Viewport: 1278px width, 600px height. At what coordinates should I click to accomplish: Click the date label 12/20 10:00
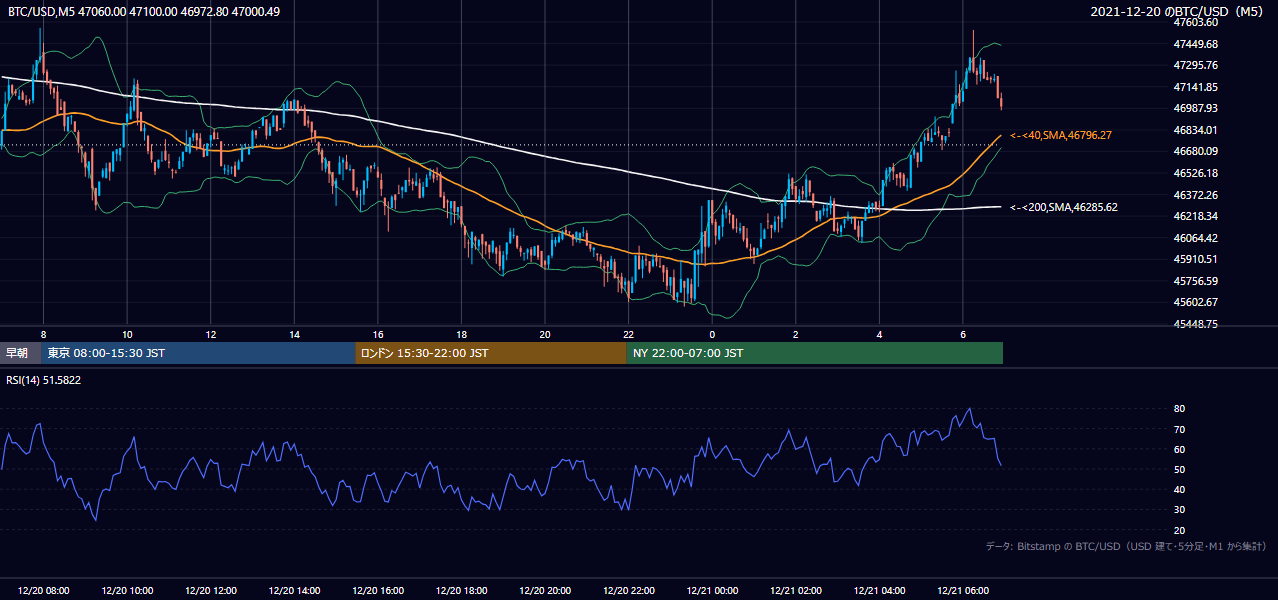[127, 590]
